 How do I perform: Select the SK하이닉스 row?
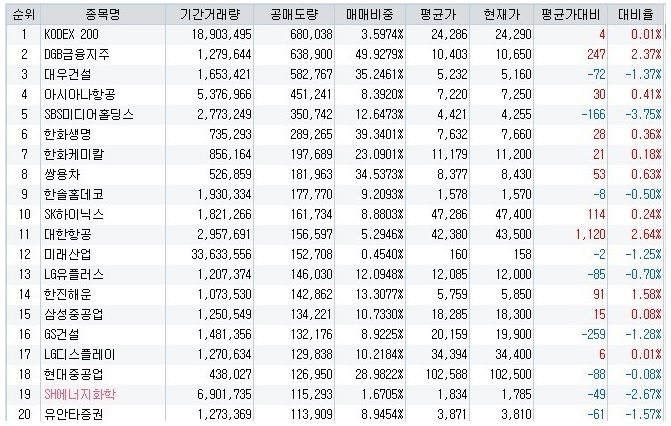coord(336,214)
